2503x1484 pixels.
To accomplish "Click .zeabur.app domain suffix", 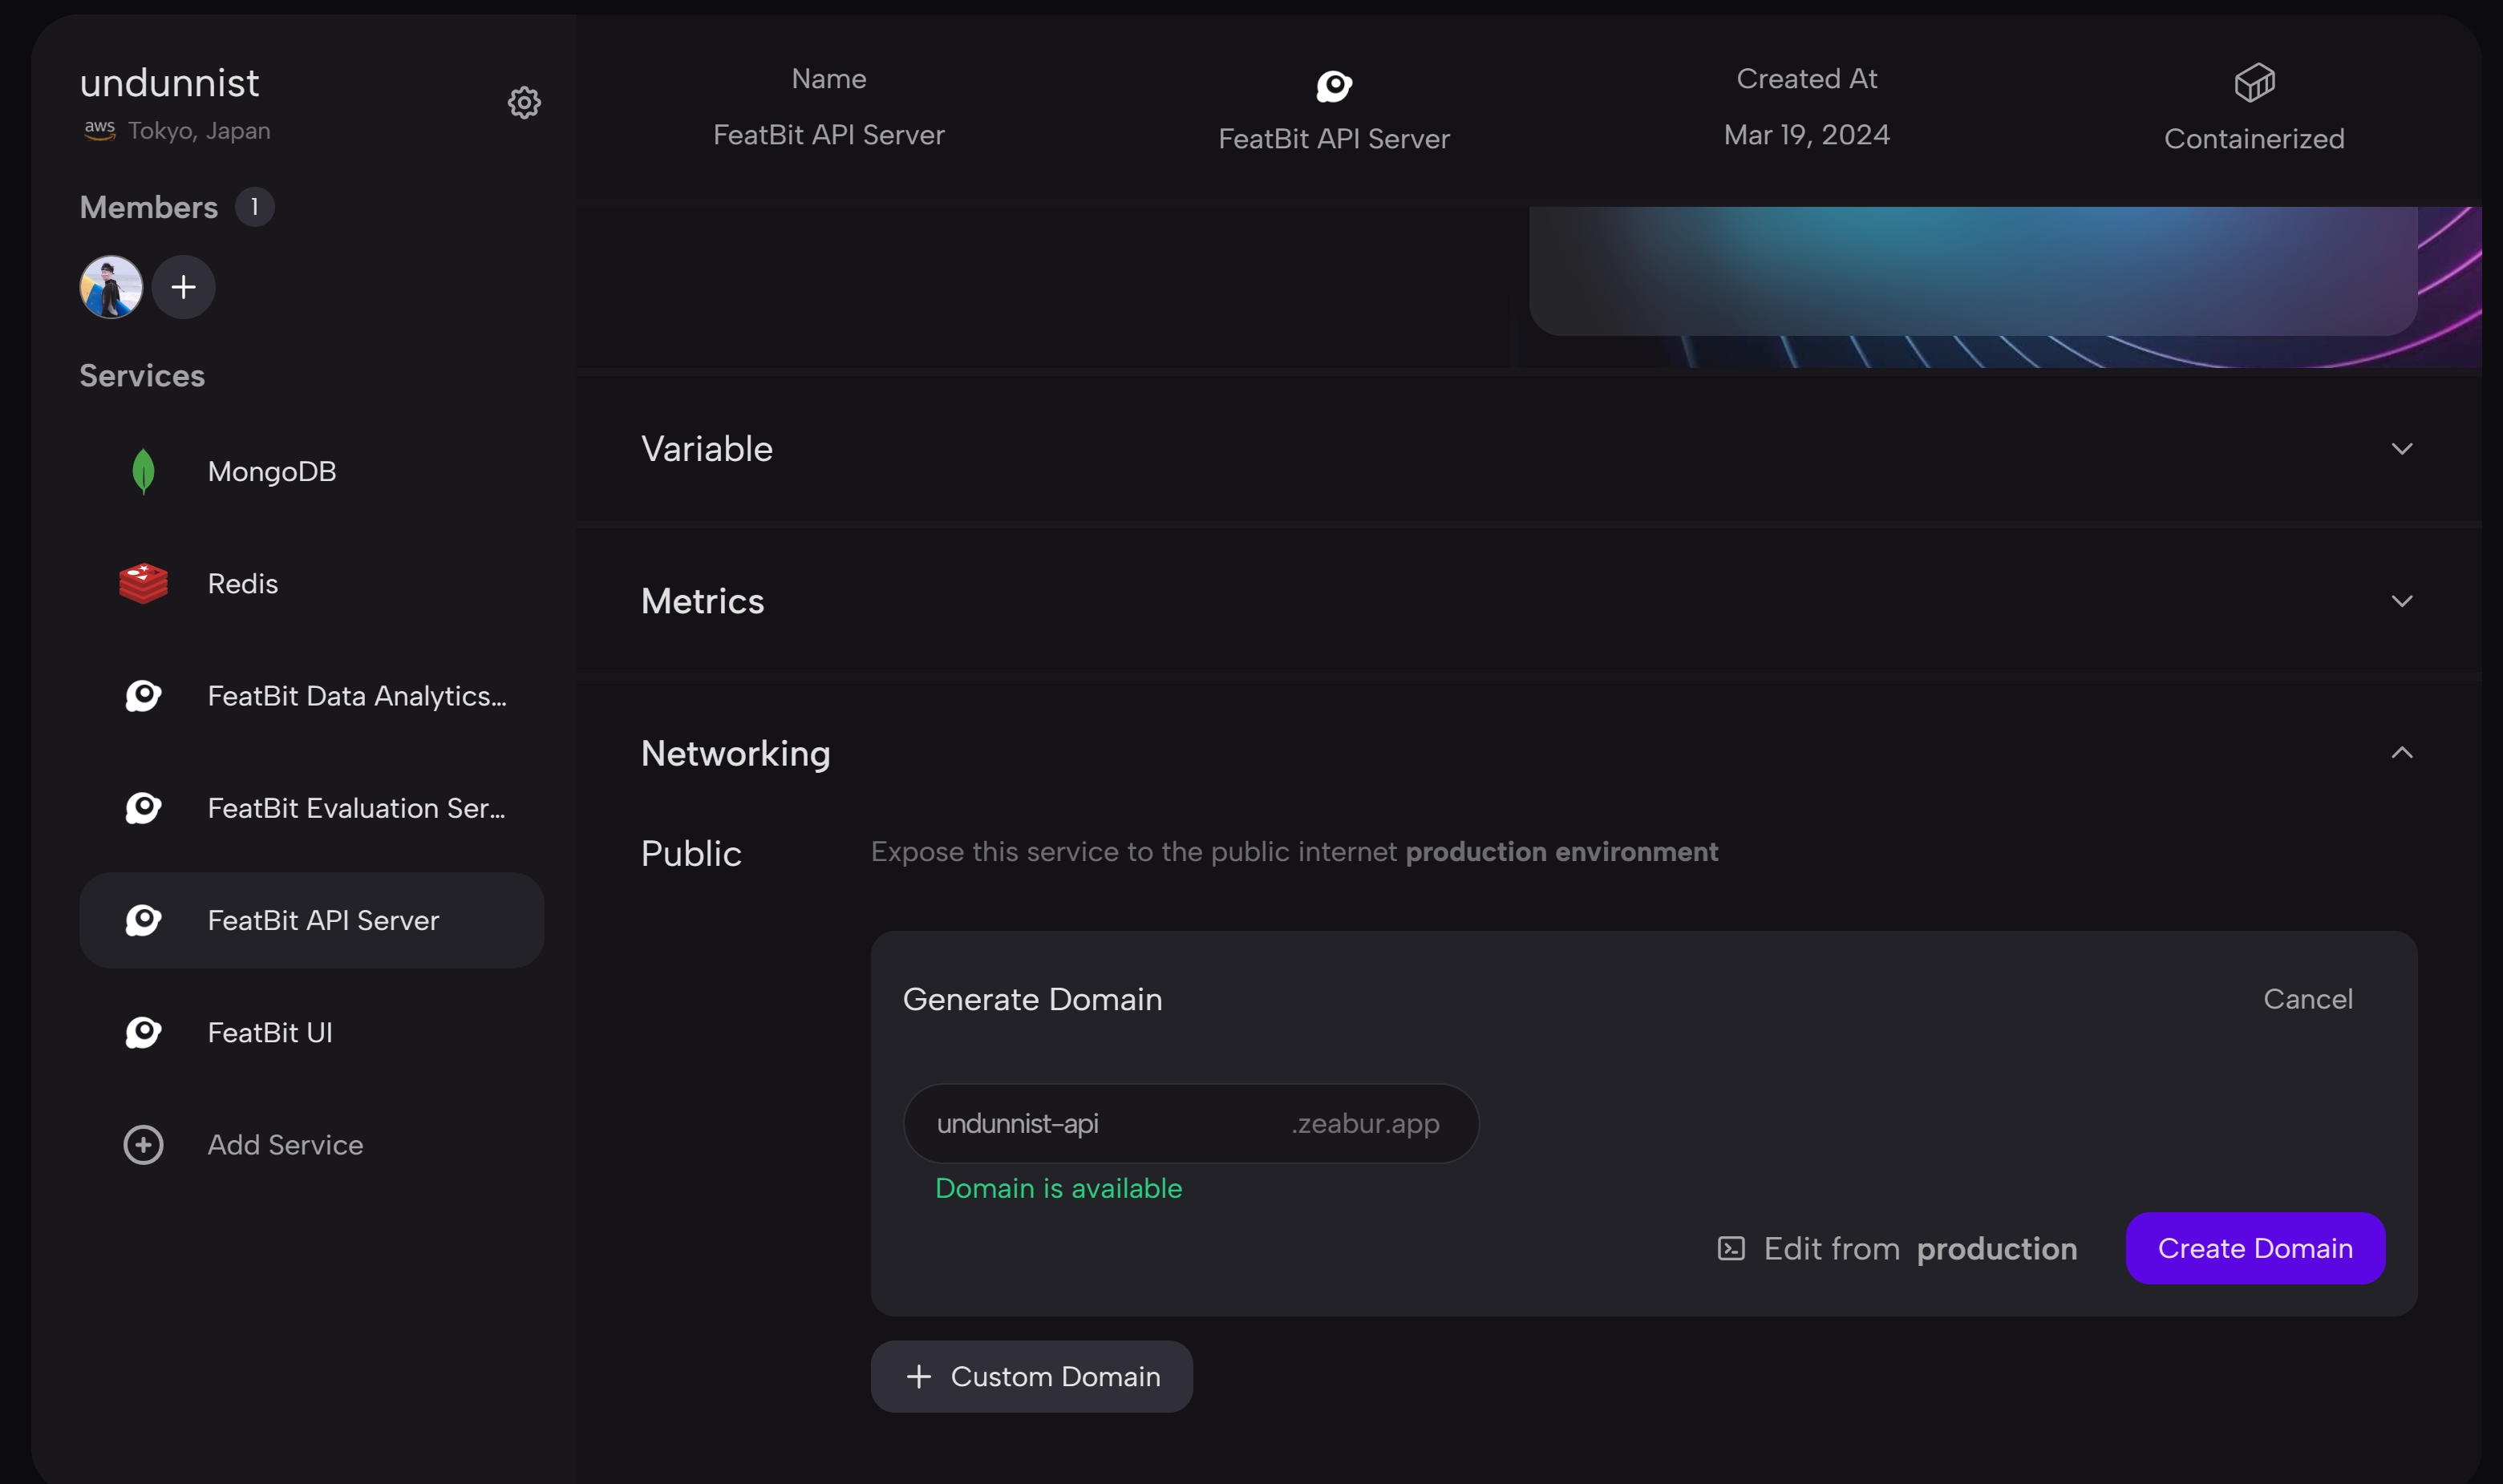I will tap(1364, 1123).
